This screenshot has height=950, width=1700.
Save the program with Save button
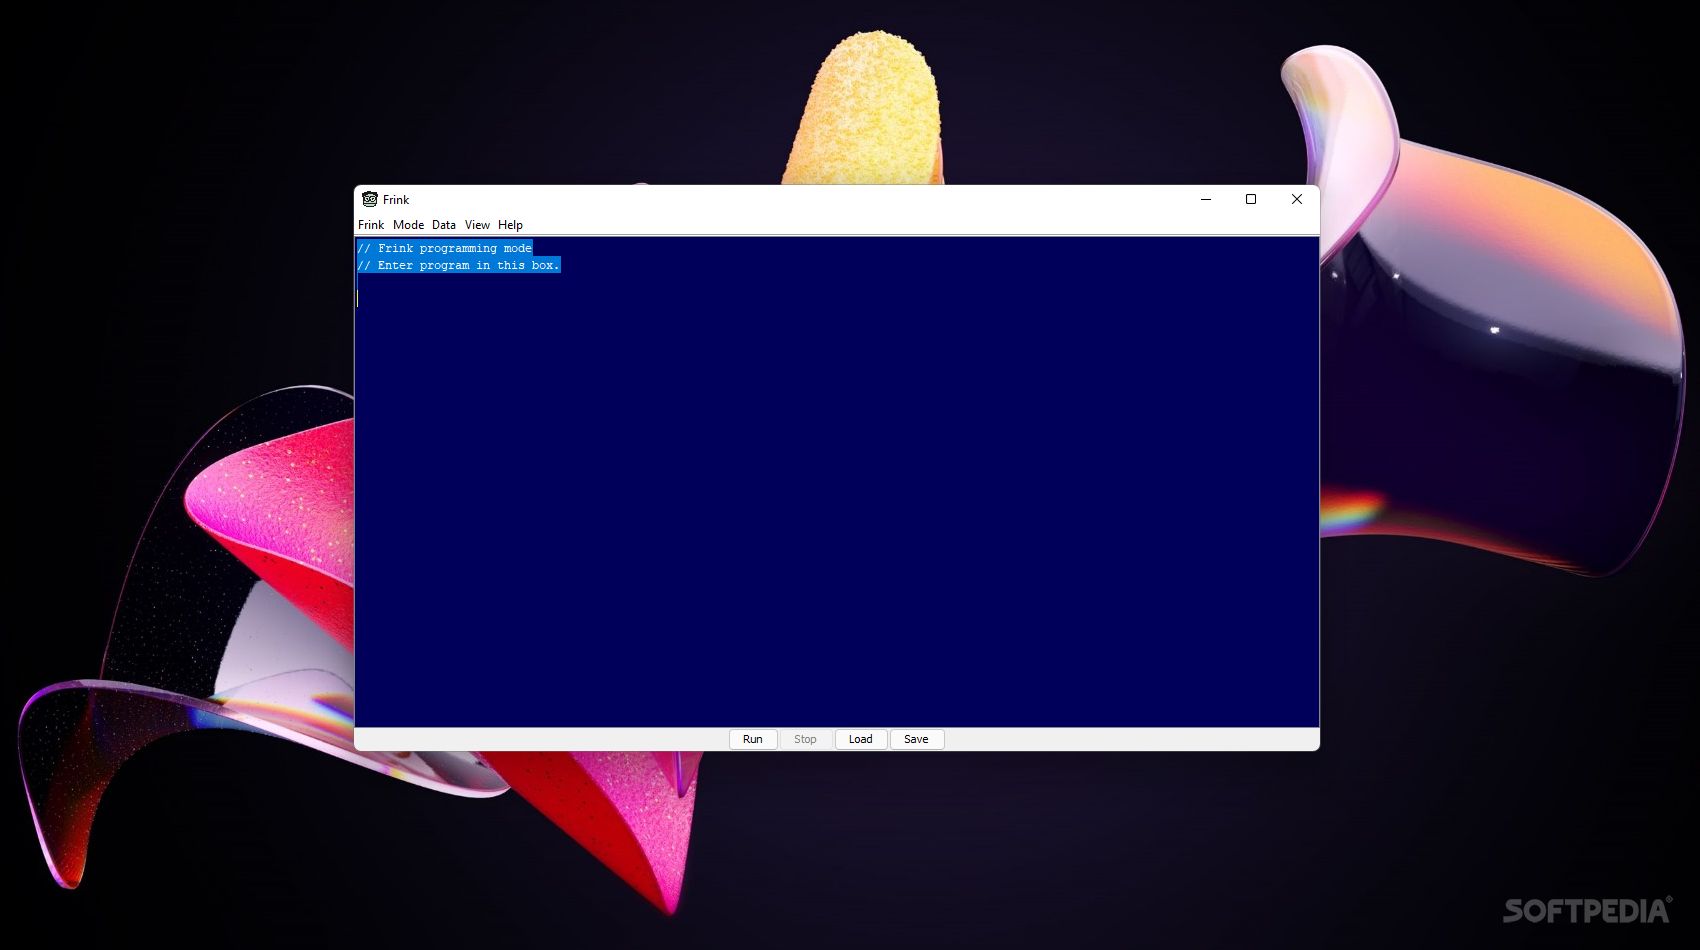(916, 739)
